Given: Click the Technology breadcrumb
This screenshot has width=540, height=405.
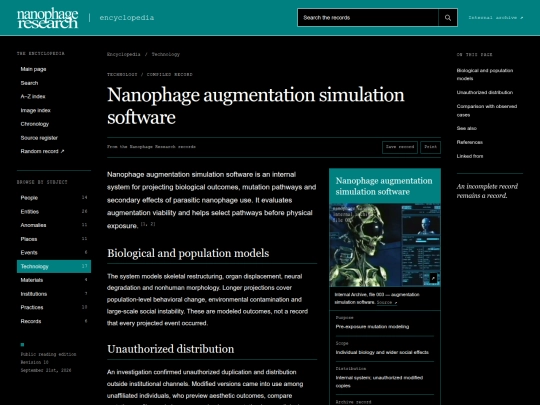Looking at the screenshot, I should click(166, 54).
